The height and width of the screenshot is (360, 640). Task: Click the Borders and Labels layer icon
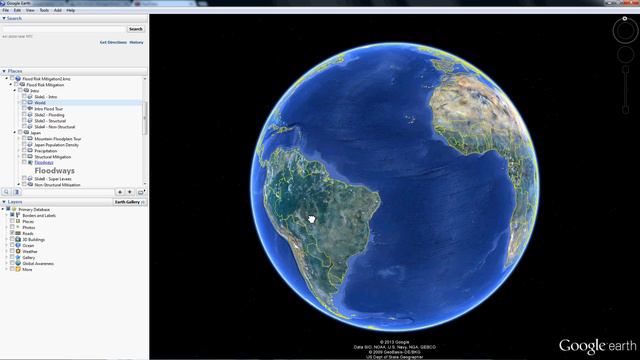coord(18,215)
